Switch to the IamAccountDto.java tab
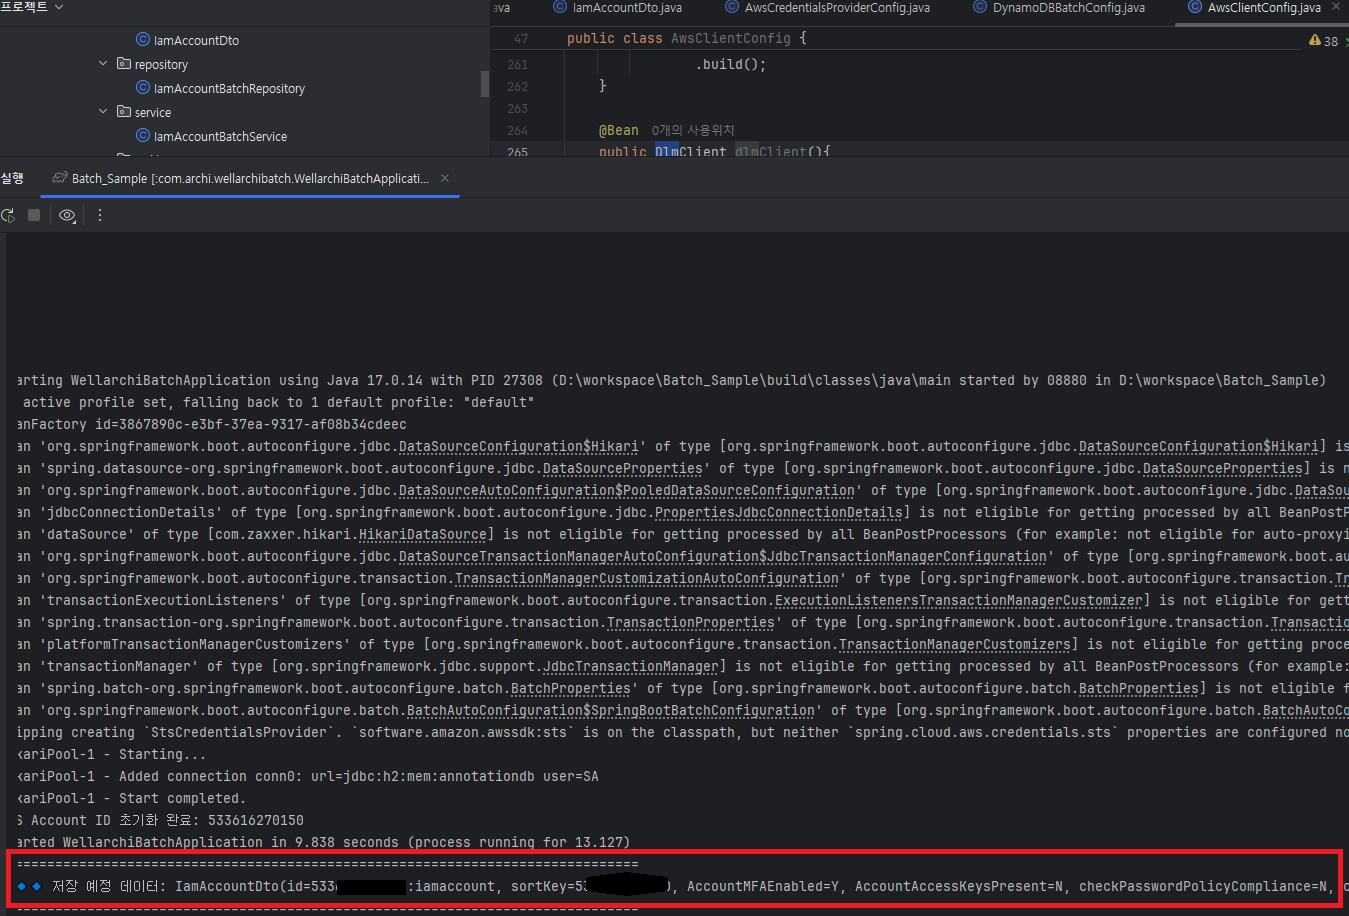This screenshot has height=916, width=1349. coord(626,8)
